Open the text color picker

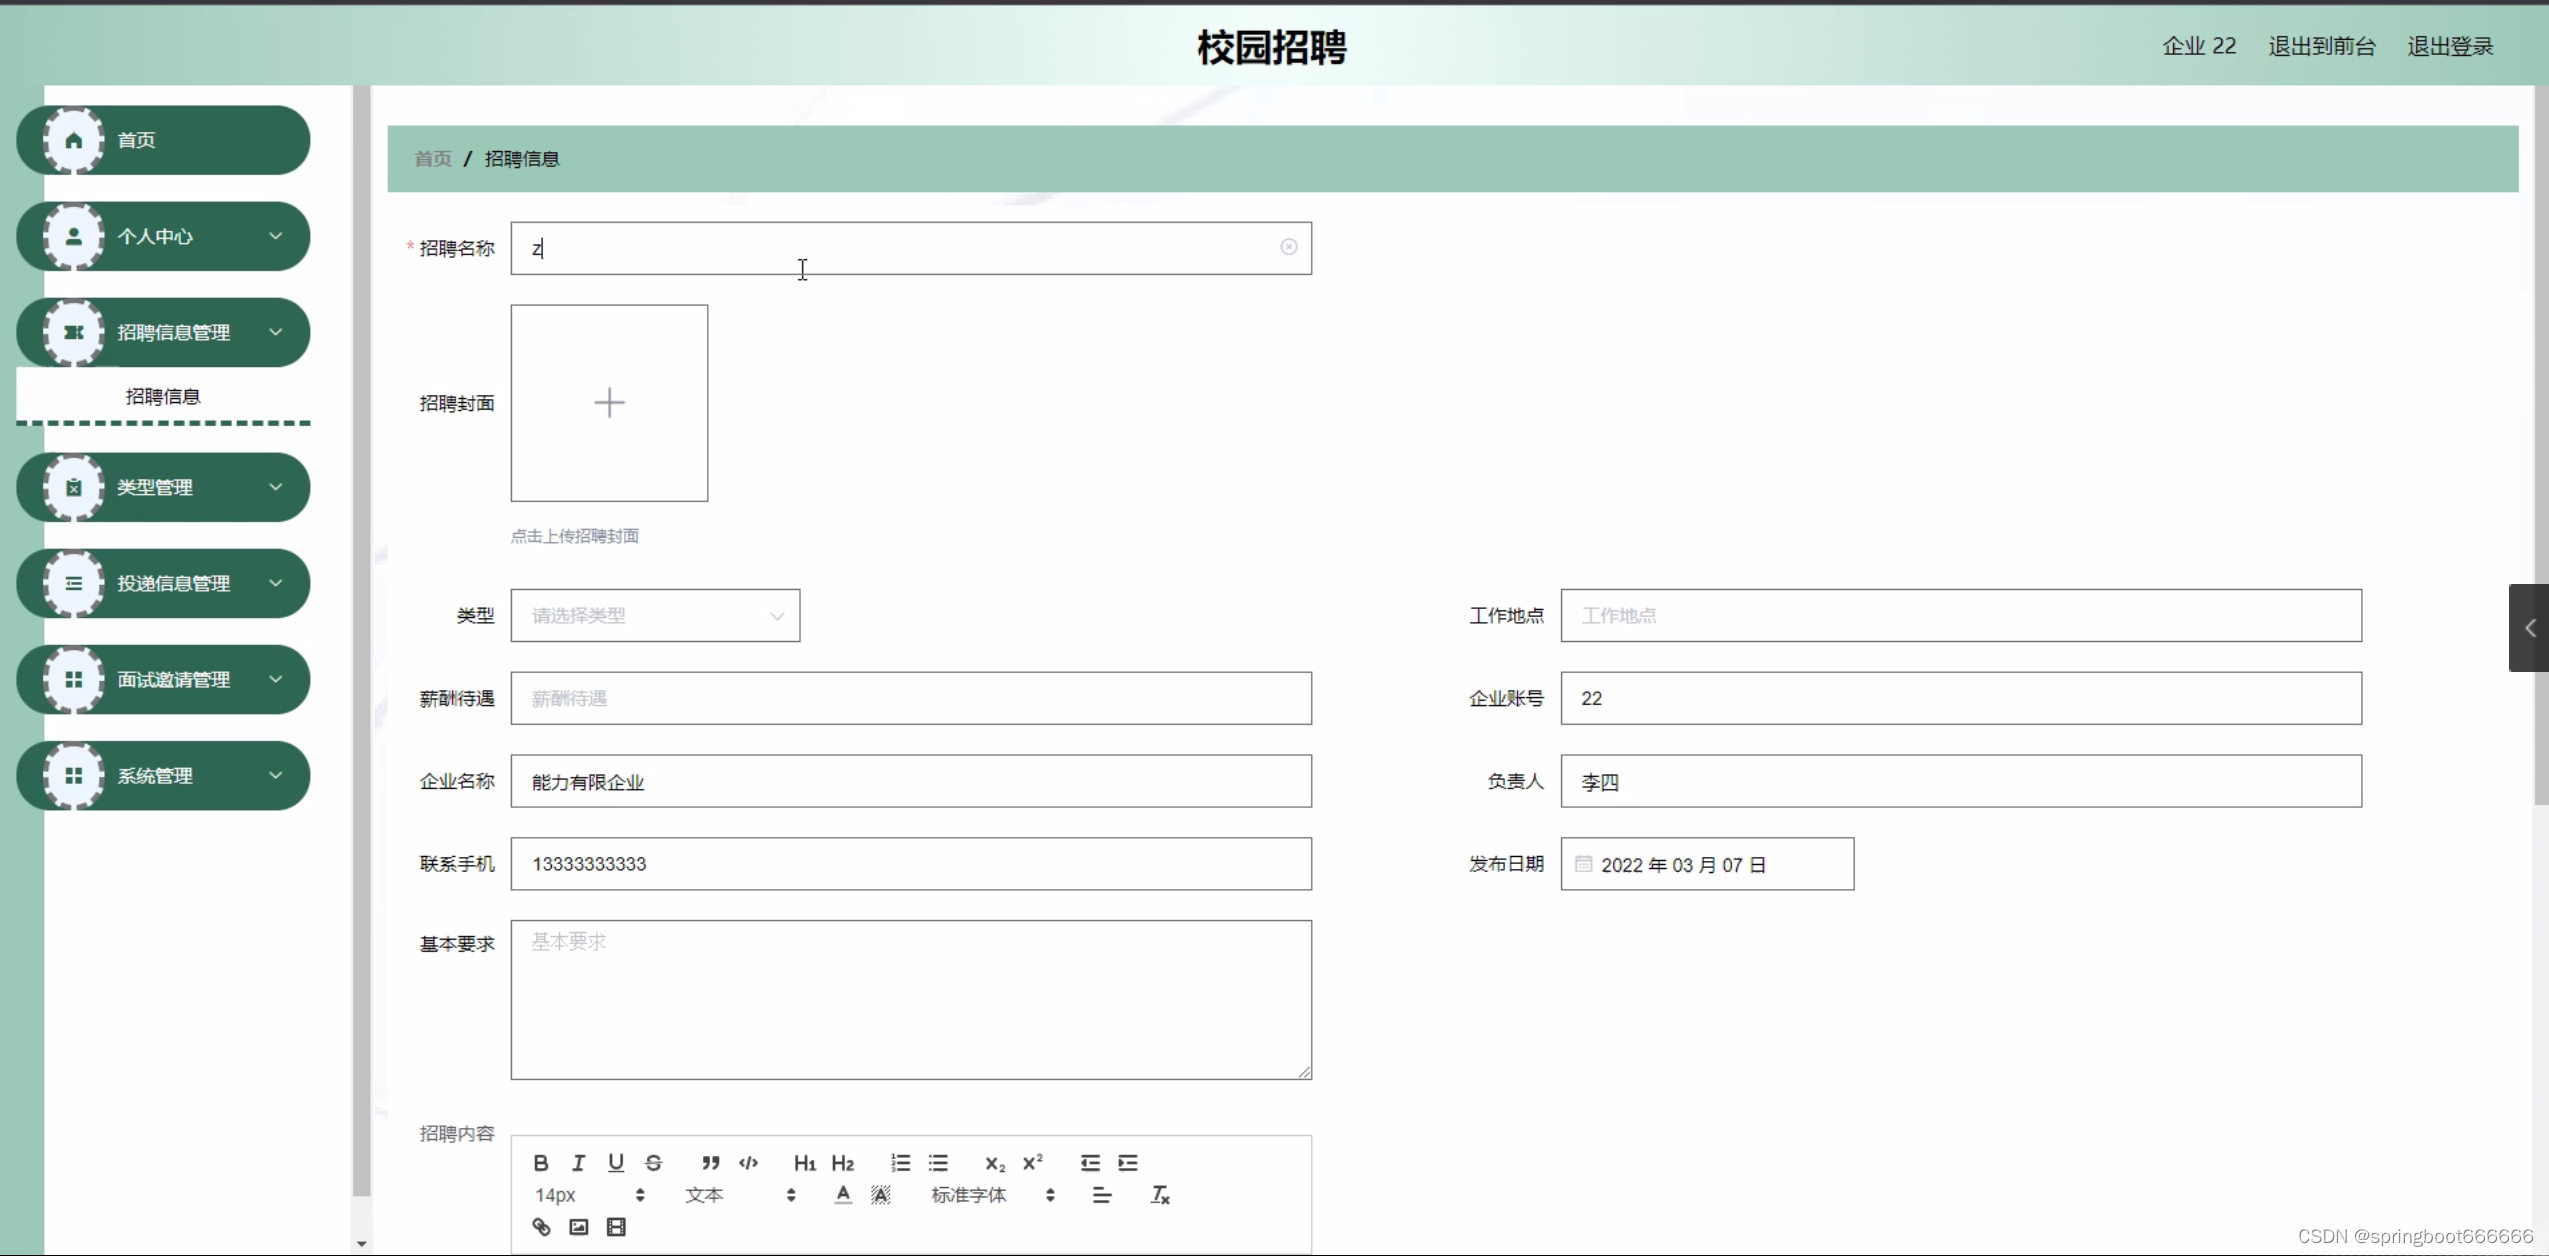point(843,1195)
